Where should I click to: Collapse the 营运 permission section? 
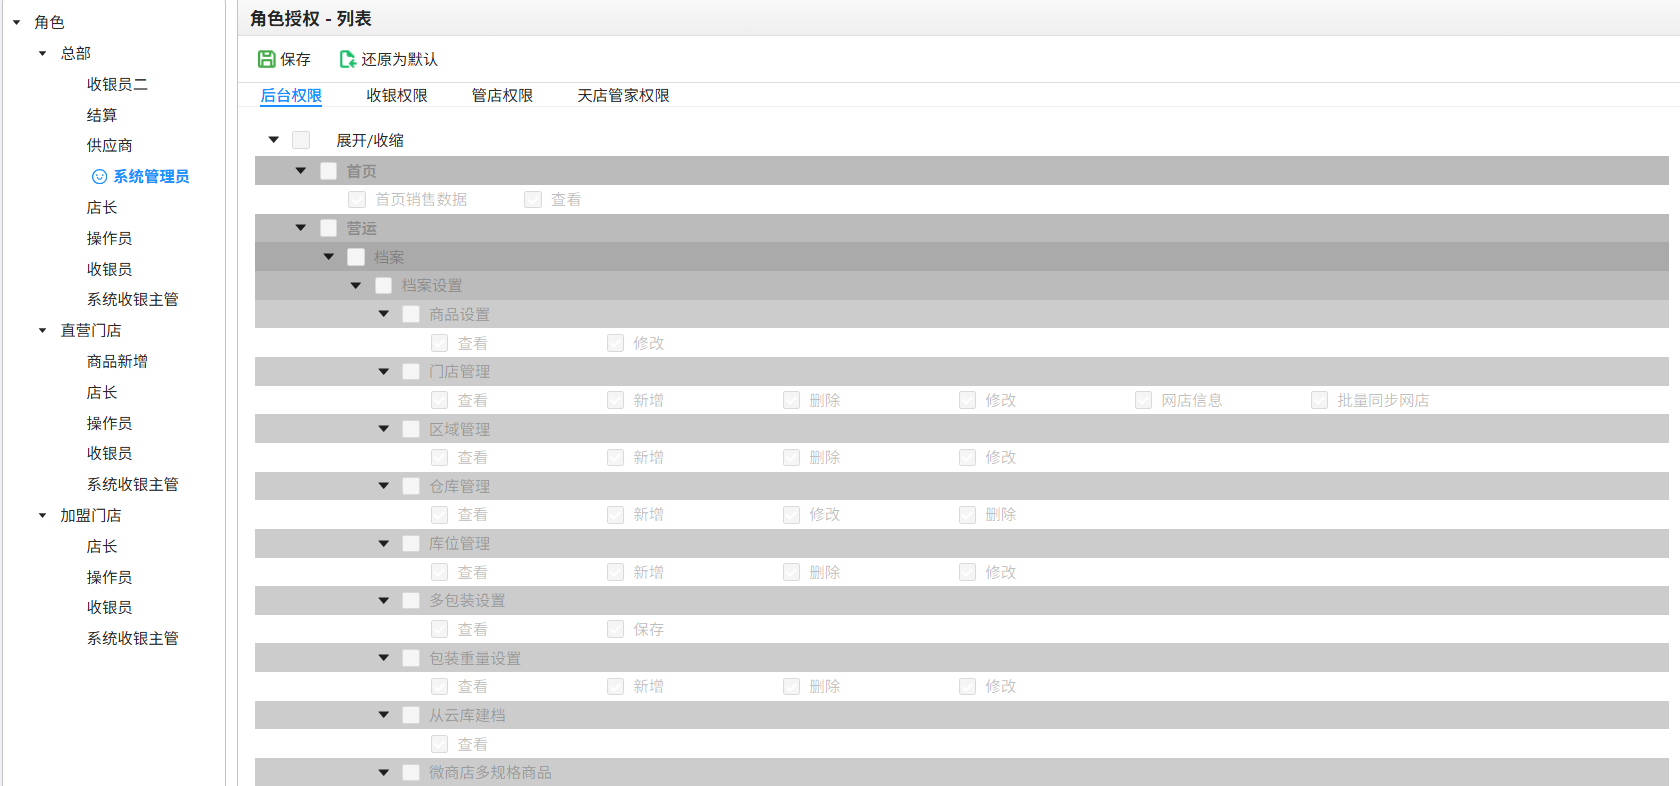301,228
